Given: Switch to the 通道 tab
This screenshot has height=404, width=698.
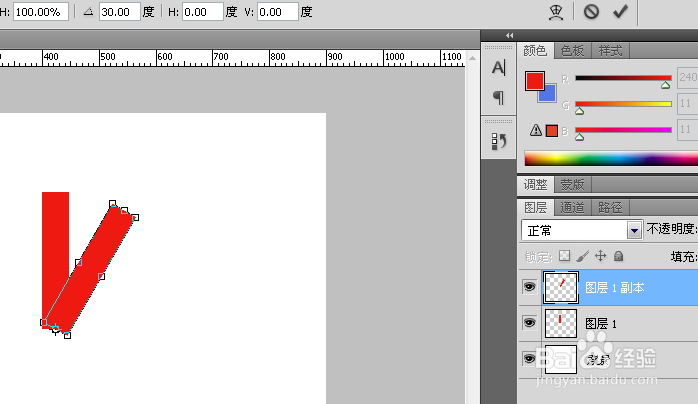Looking at the screenshot, I should tap(572, 207).
